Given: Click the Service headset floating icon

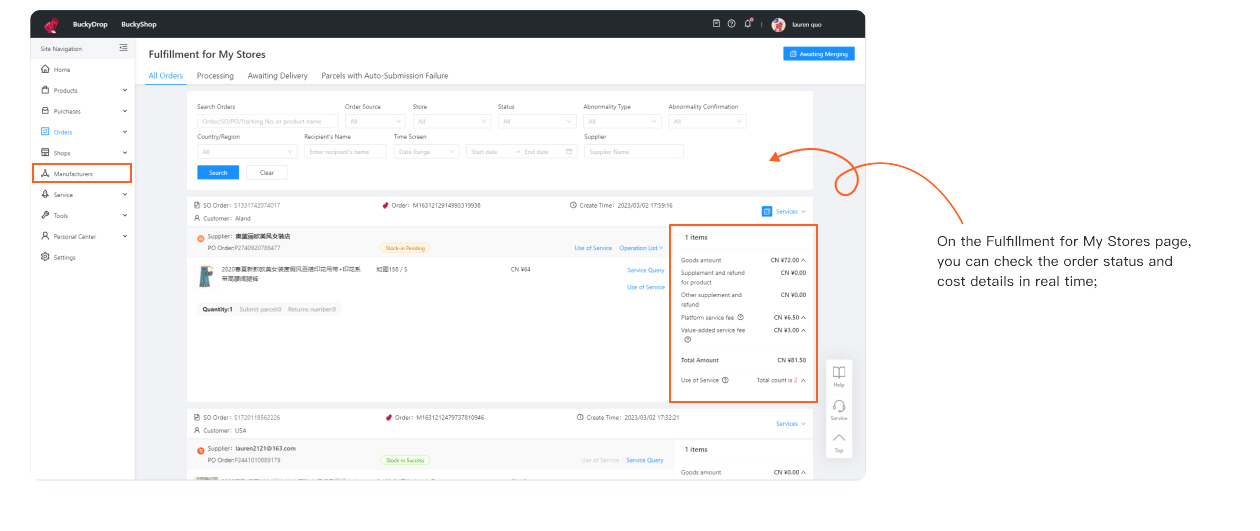Looking at the screenshot, I should [839, 405].
